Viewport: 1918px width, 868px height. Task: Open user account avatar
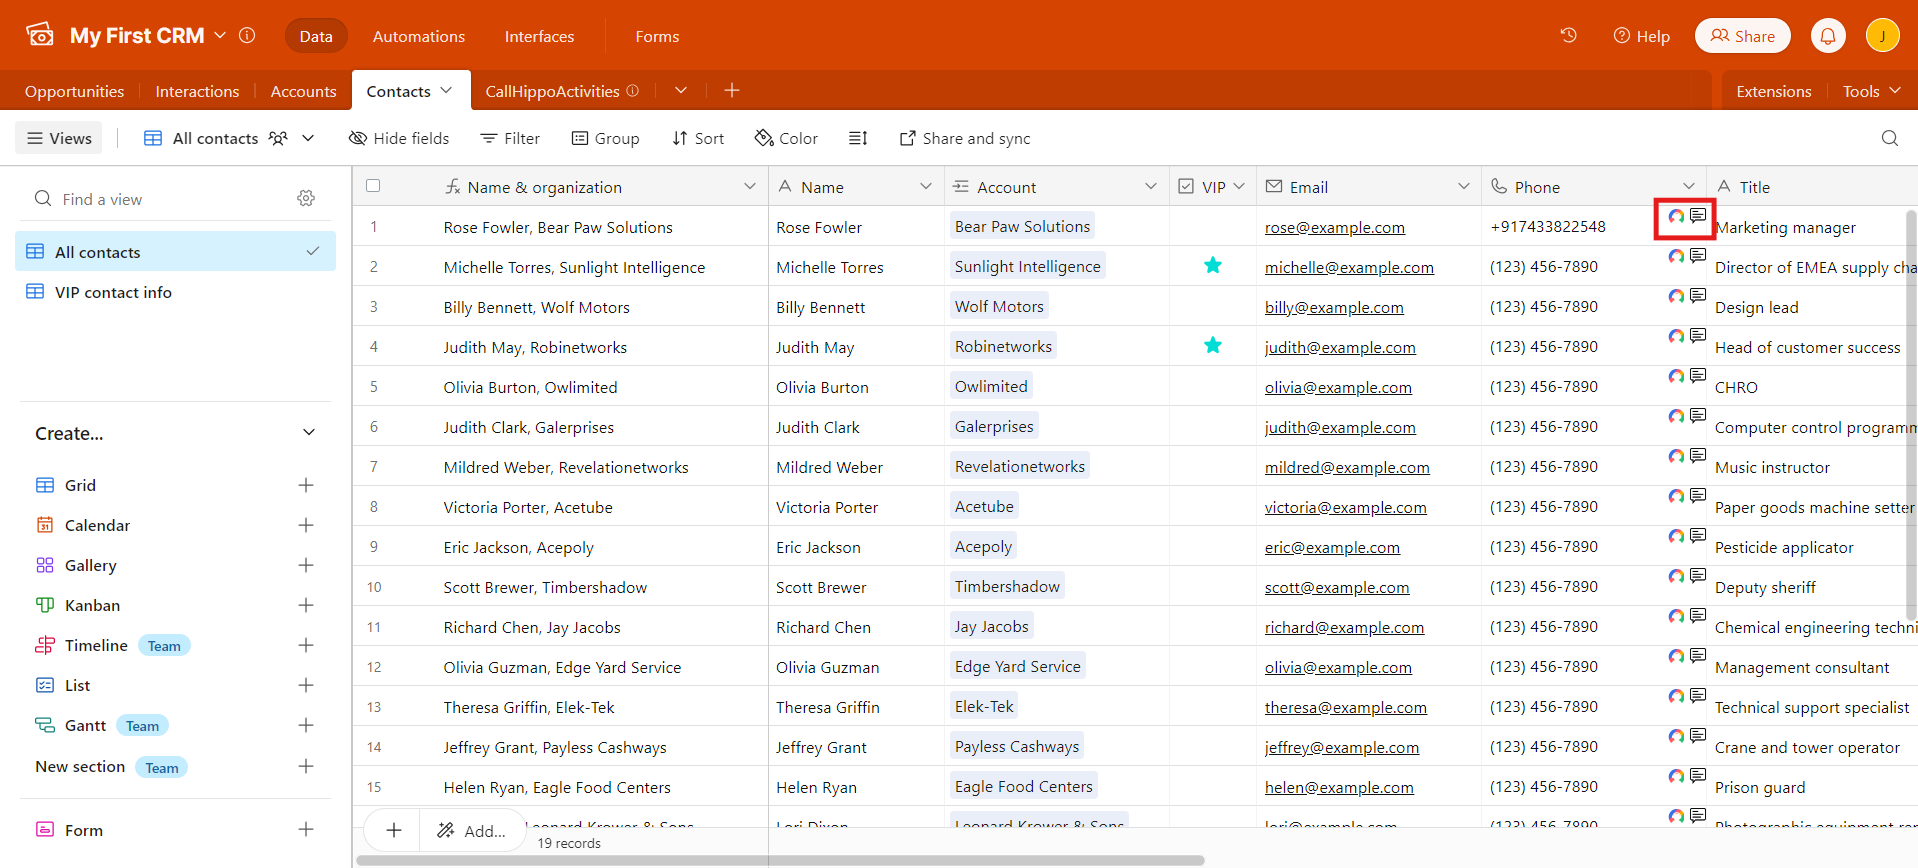1883,36
